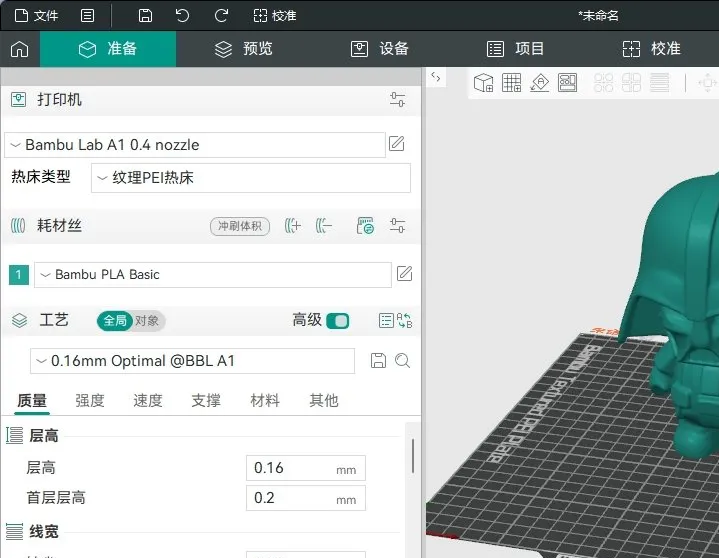
Task: Click the 线宽 group heading
Action: (44, 532)
